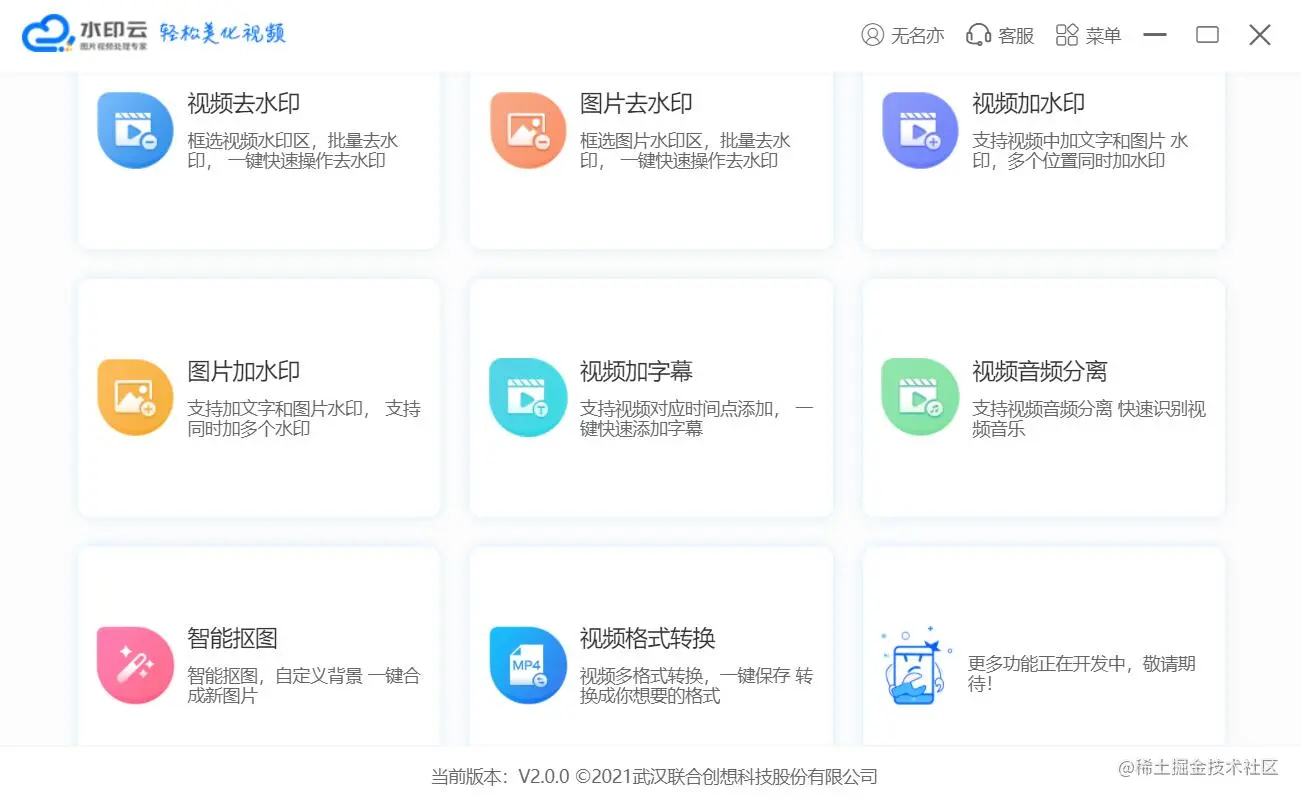The width and height of the screenshot is (1301, 800).
Task: Open the 图片加水印 yellow image icon
Action: (135, 397)
